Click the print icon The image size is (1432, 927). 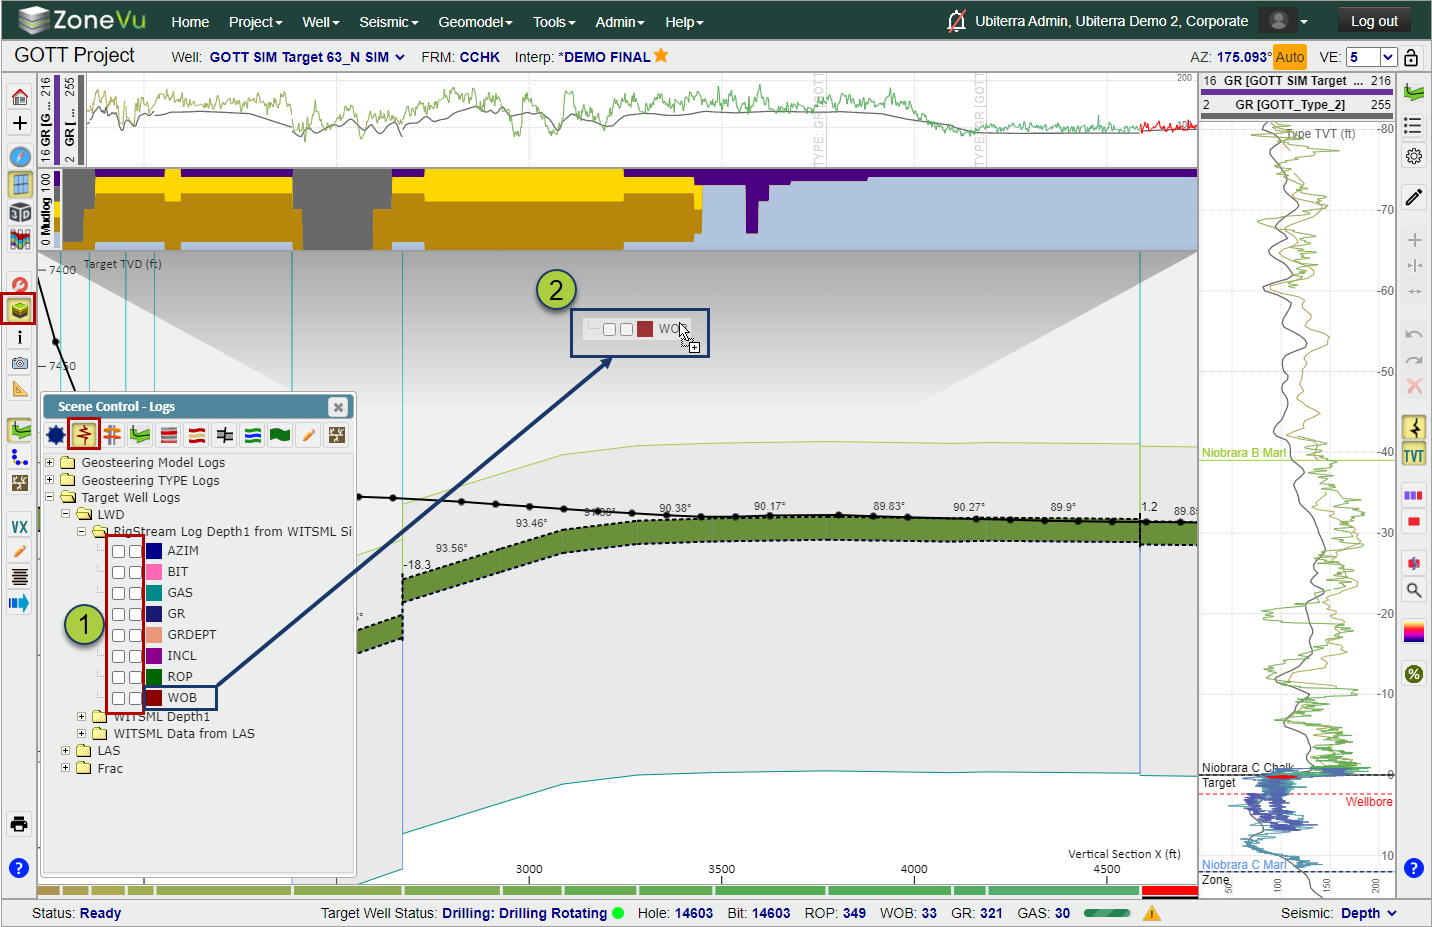point(19,824)
